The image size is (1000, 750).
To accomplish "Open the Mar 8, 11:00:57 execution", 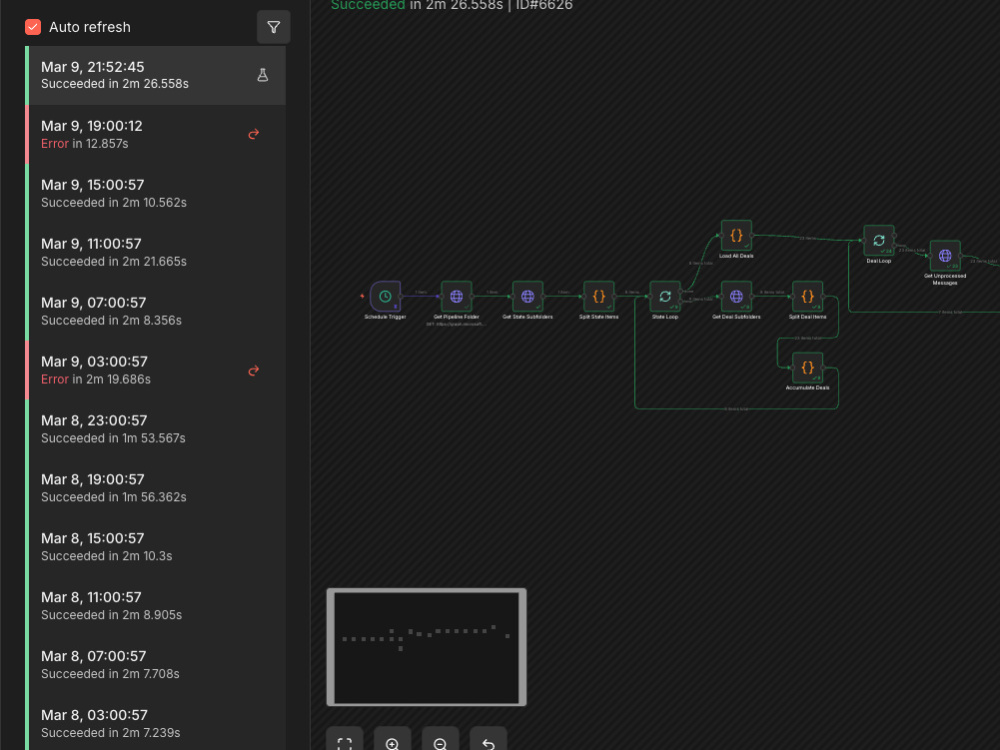I will [x=156, y=606].
